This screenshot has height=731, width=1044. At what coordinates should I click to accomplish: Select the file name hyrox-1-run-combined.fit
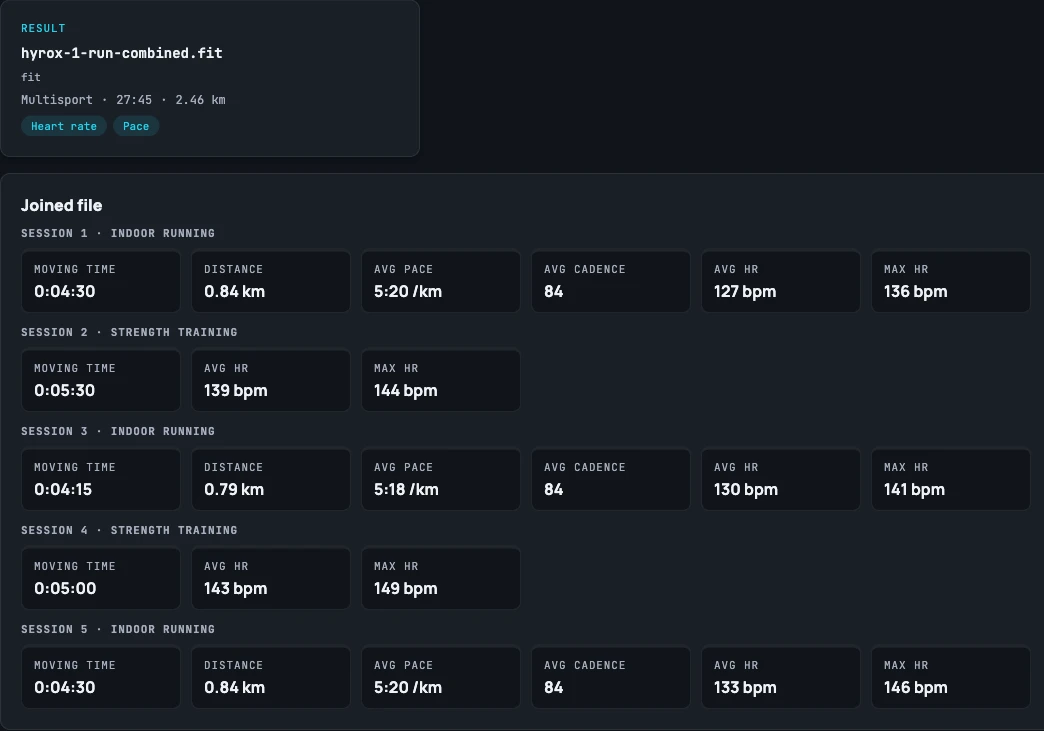click(x=122, y=53)
